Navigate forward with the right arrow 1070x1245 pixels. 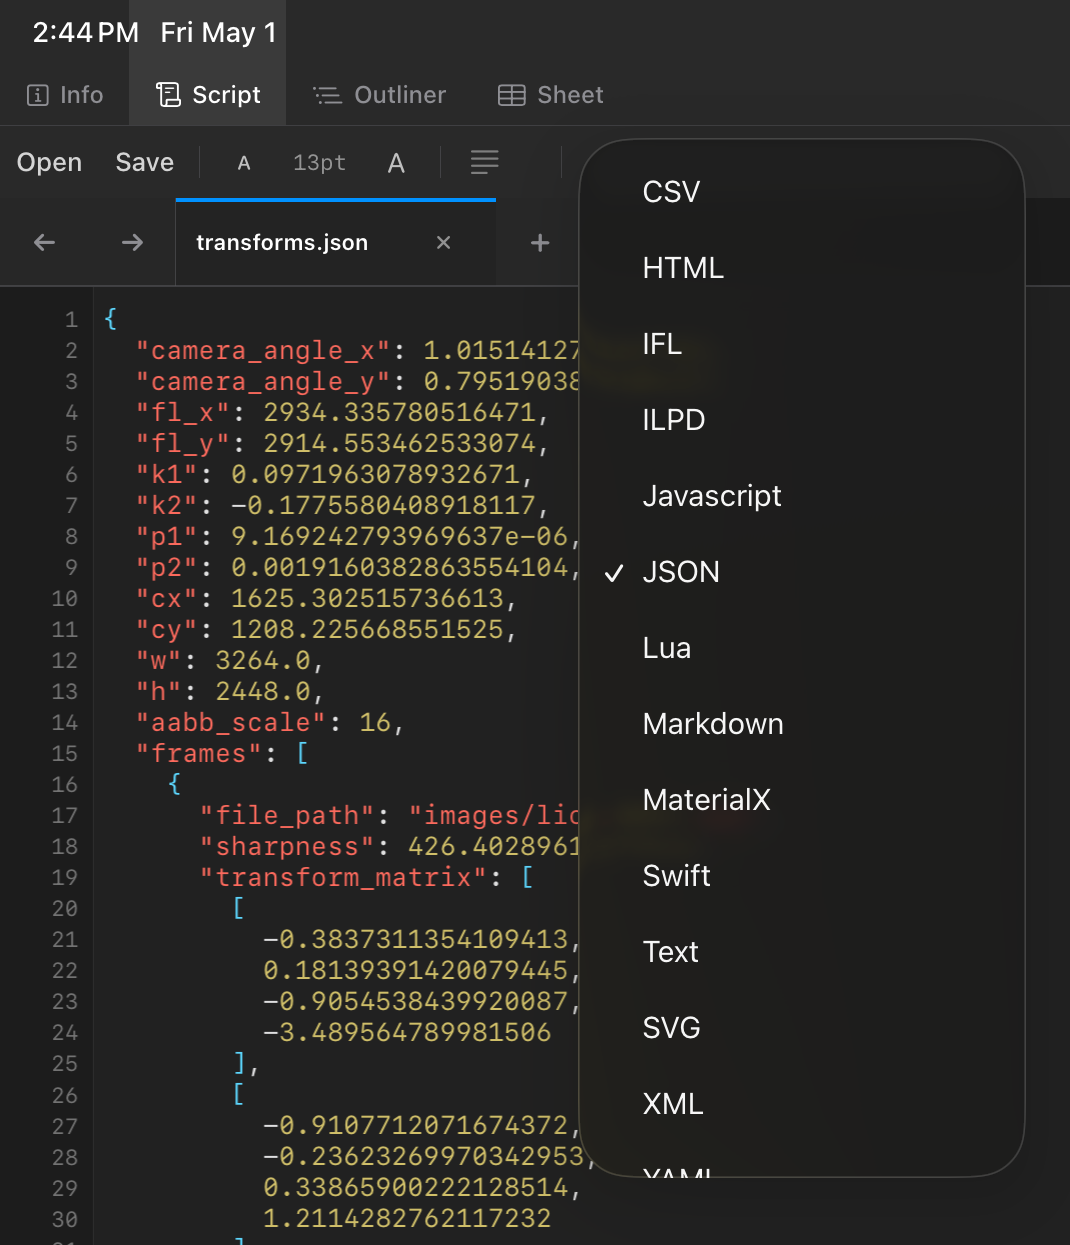(132, 242)
